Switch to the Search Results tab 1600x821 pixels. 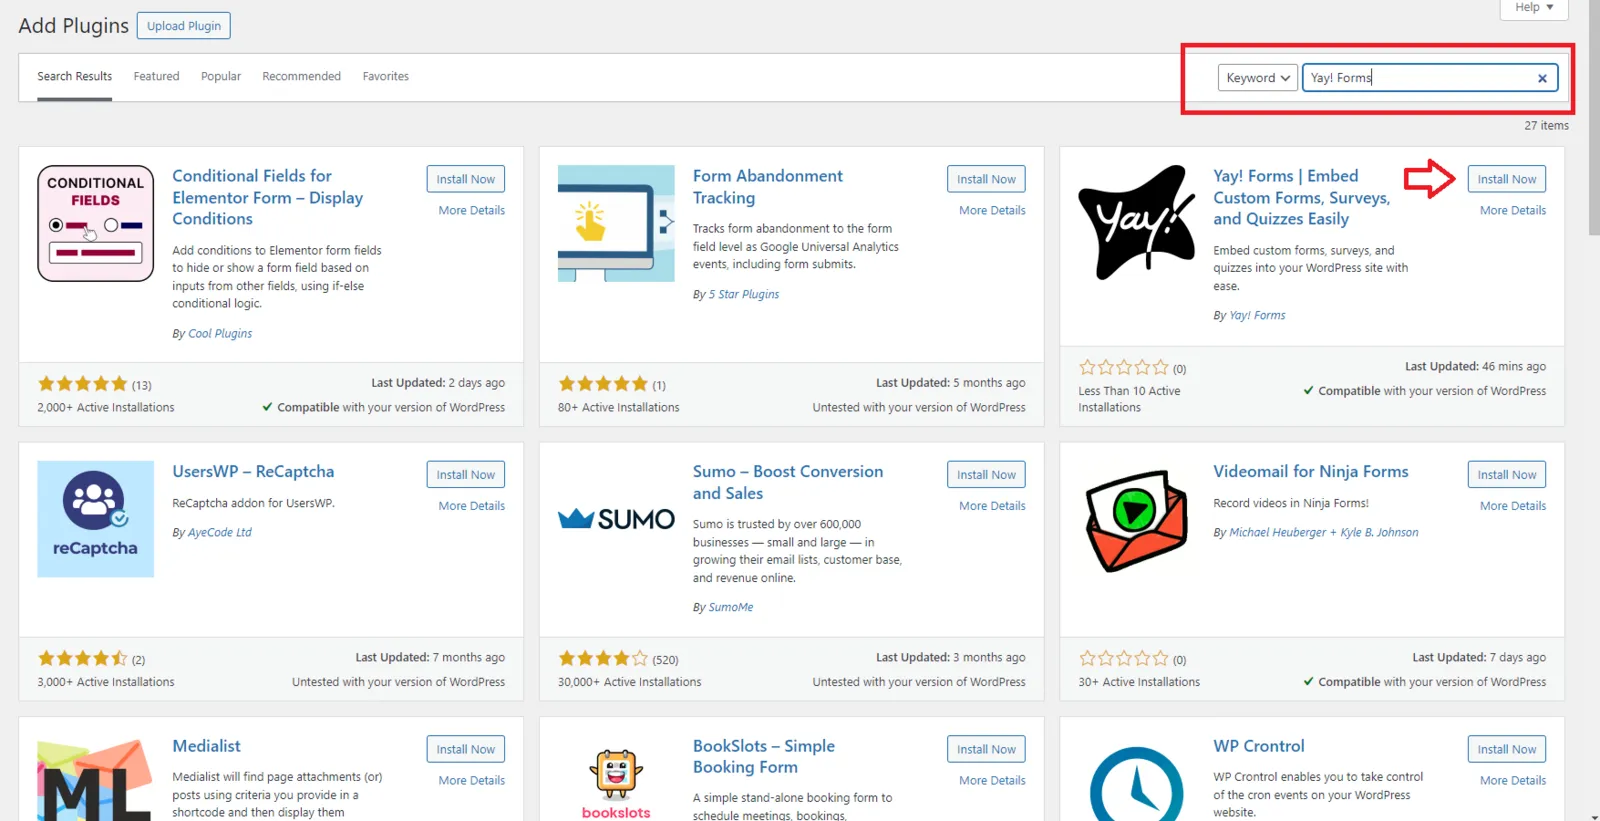pos(75,76)
